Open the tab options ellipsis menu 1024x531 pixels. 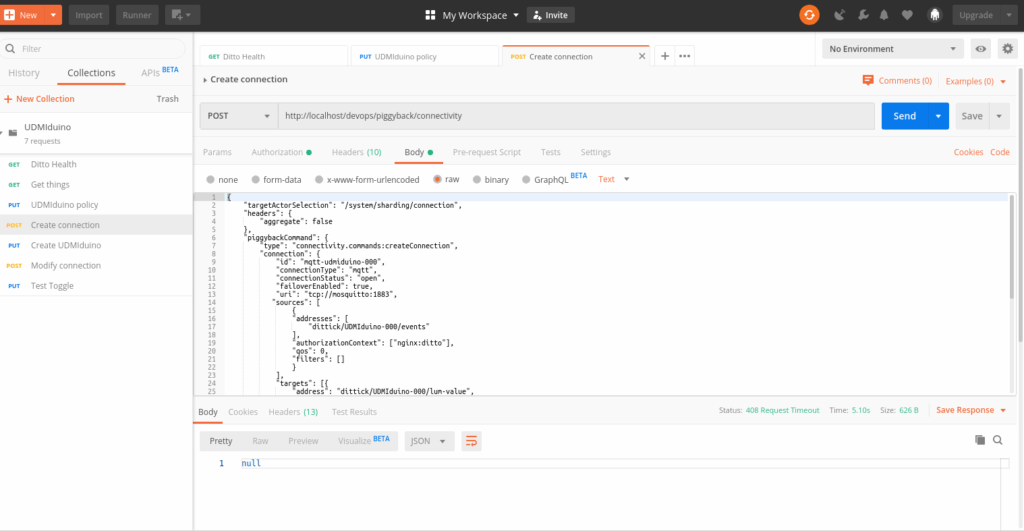tap(684, 56)
